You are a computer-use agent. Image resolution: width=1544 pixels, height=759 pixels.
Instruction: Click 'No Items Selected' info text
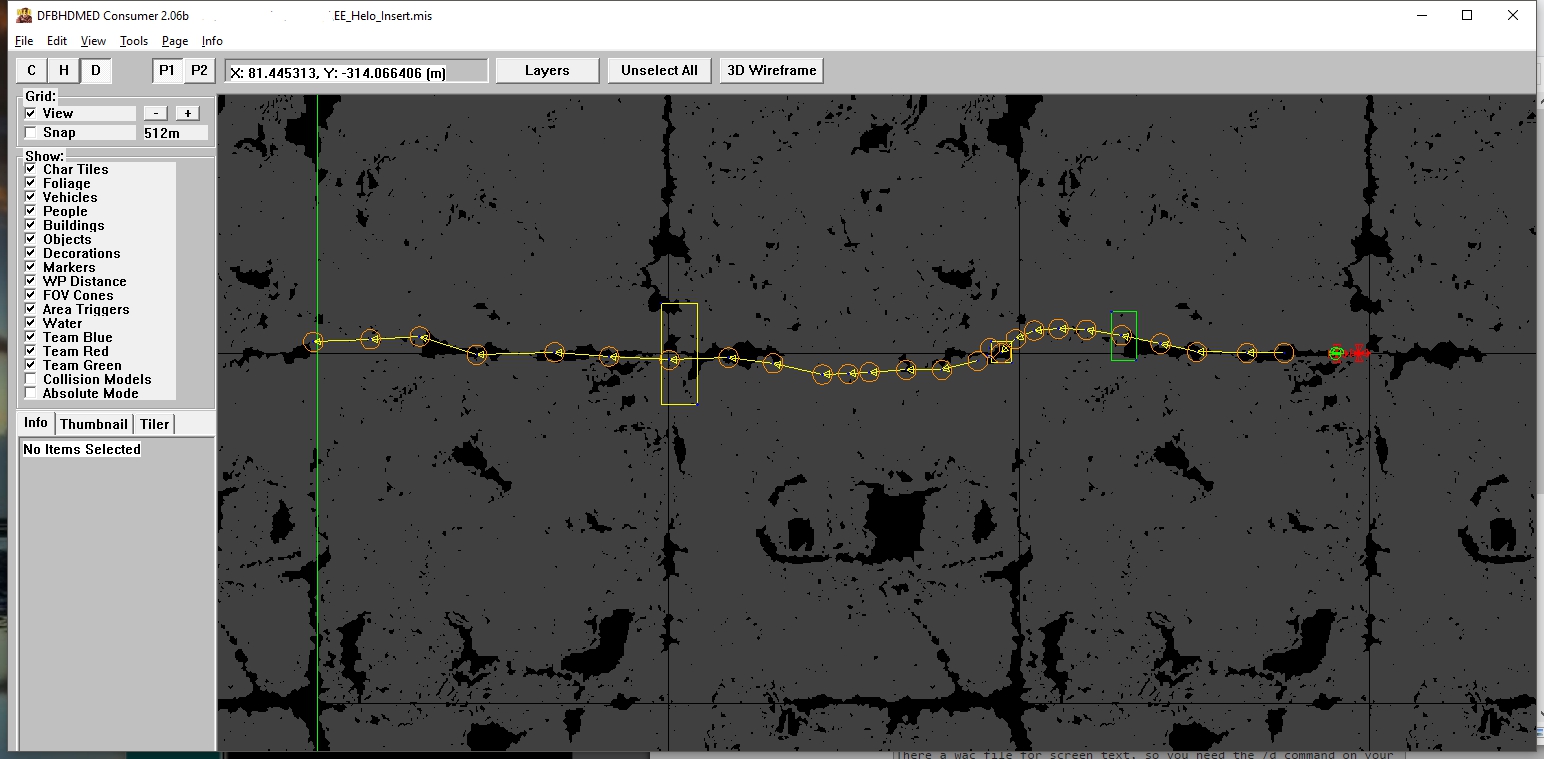tap(82, 449)
